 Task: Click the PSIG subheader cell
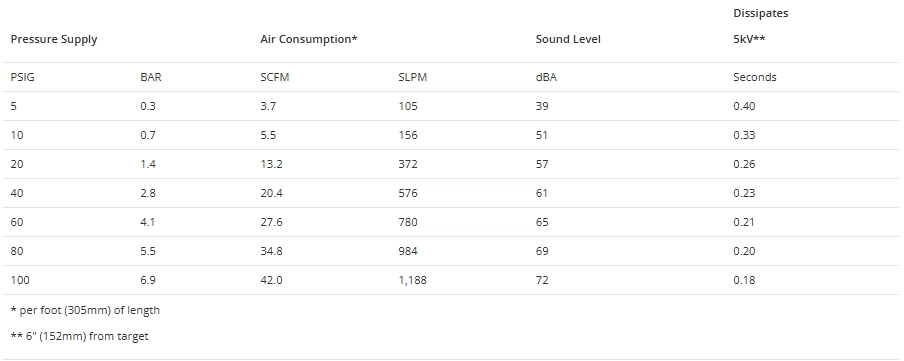click(x=22, y=77)
